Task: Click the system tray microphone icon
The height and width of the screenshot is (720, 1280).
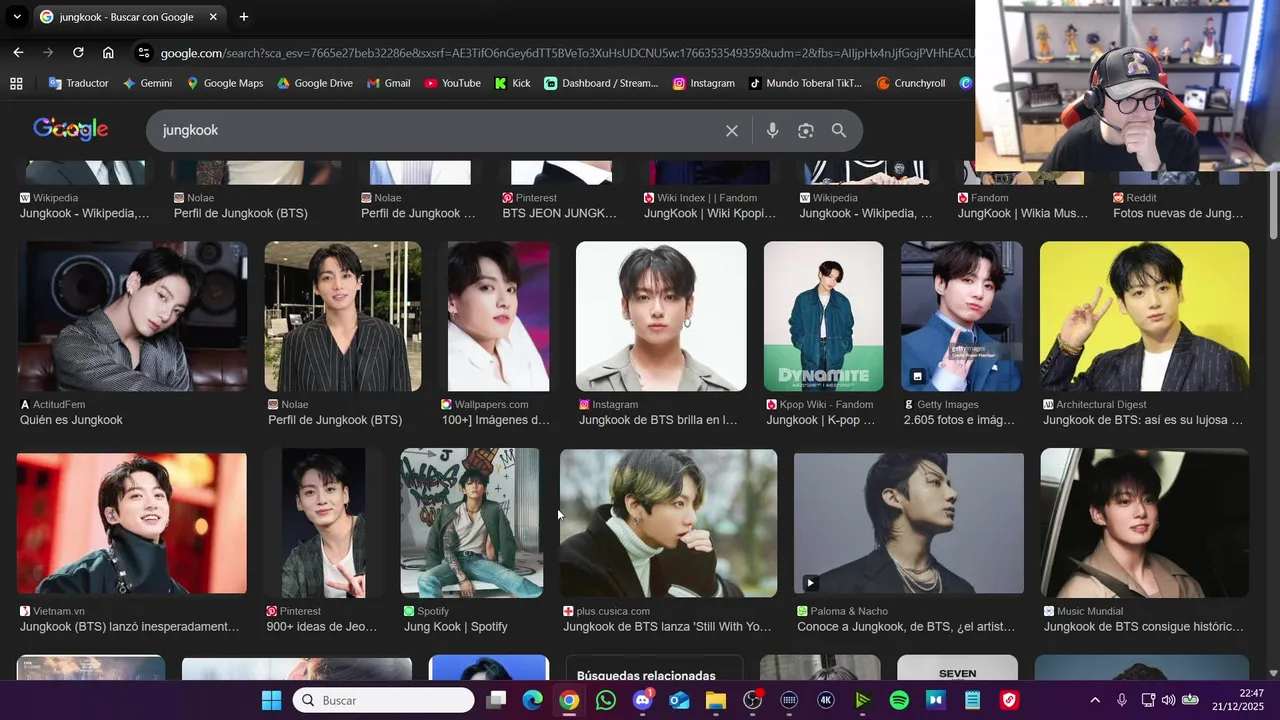Action: (x=1122, y=700)
